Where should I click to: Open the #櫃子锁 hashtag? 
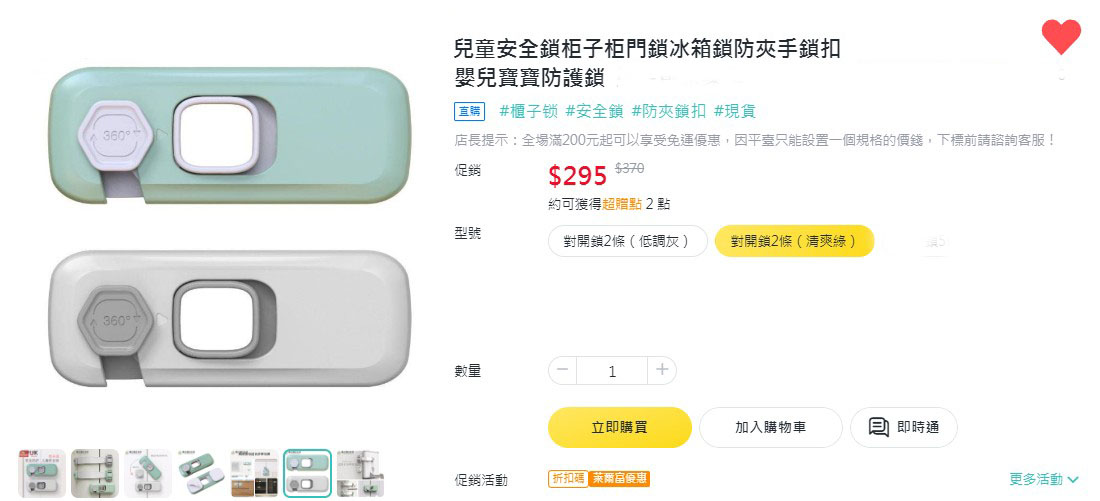527,111
